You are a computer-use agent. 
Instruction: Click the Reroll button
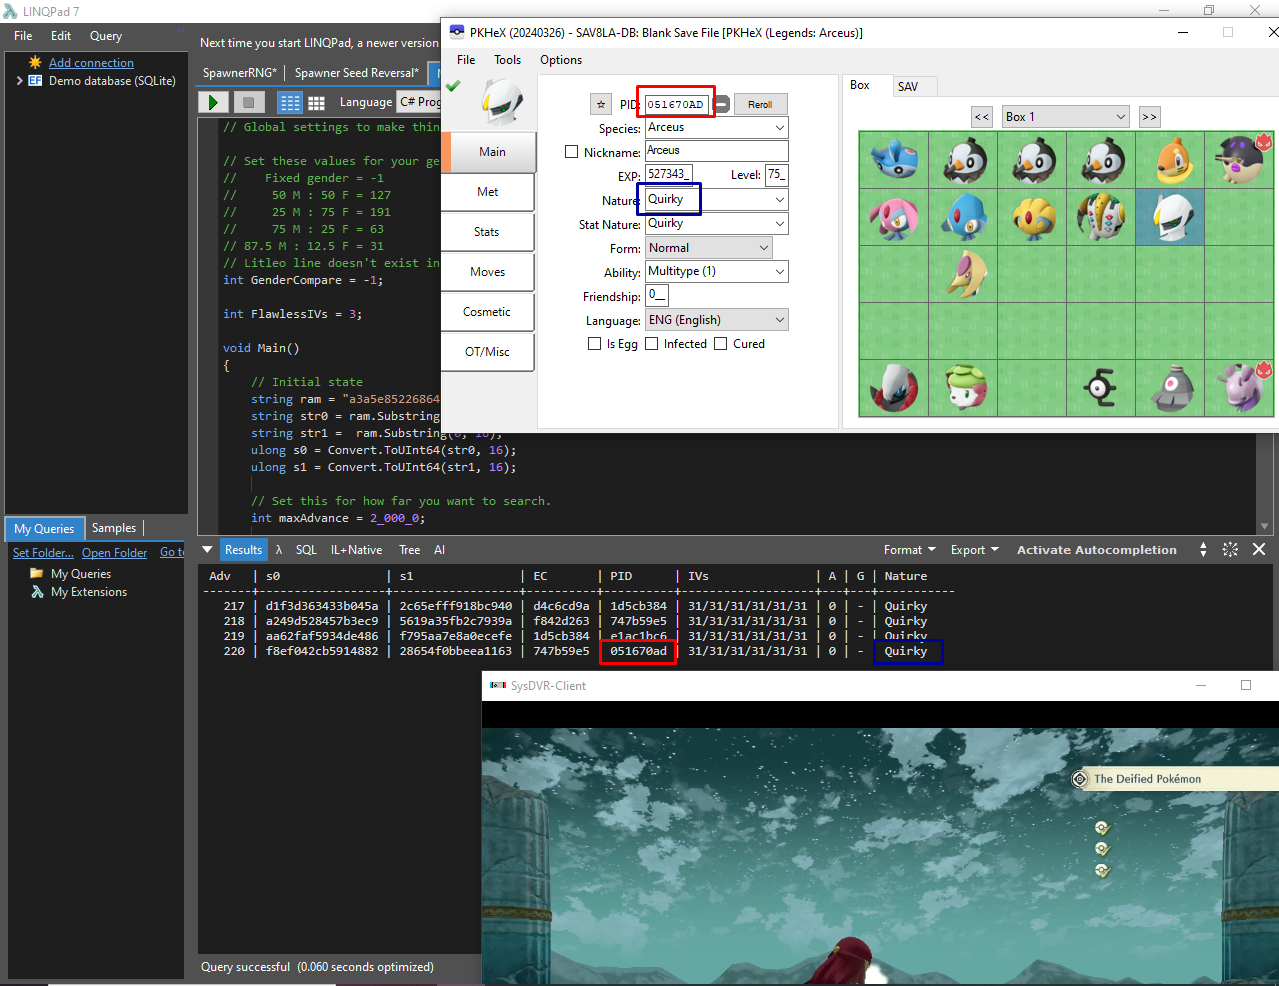pyautogui.click(x=760, y=104)
